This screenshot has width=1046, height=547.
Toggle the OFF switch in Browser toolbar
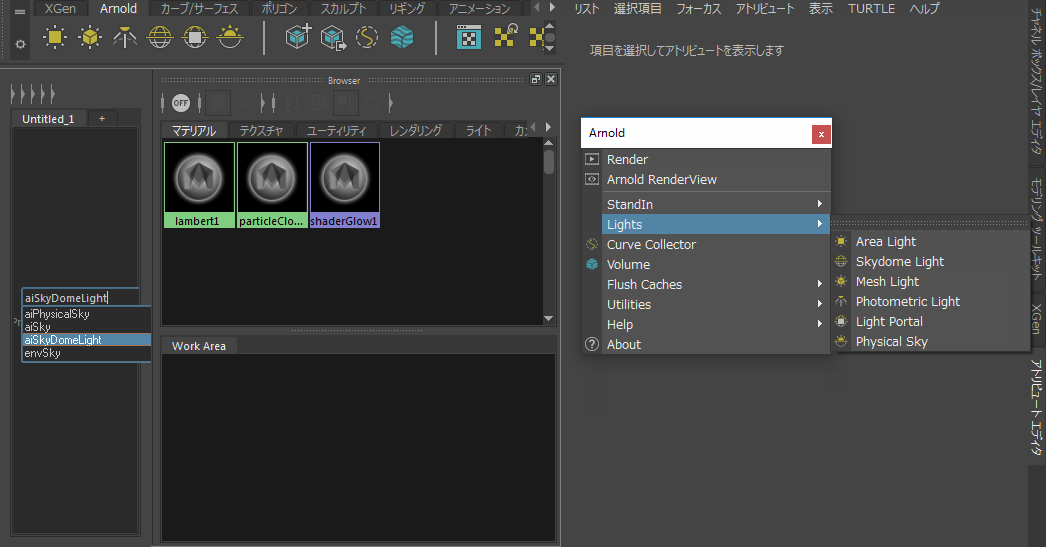[181, 103]
